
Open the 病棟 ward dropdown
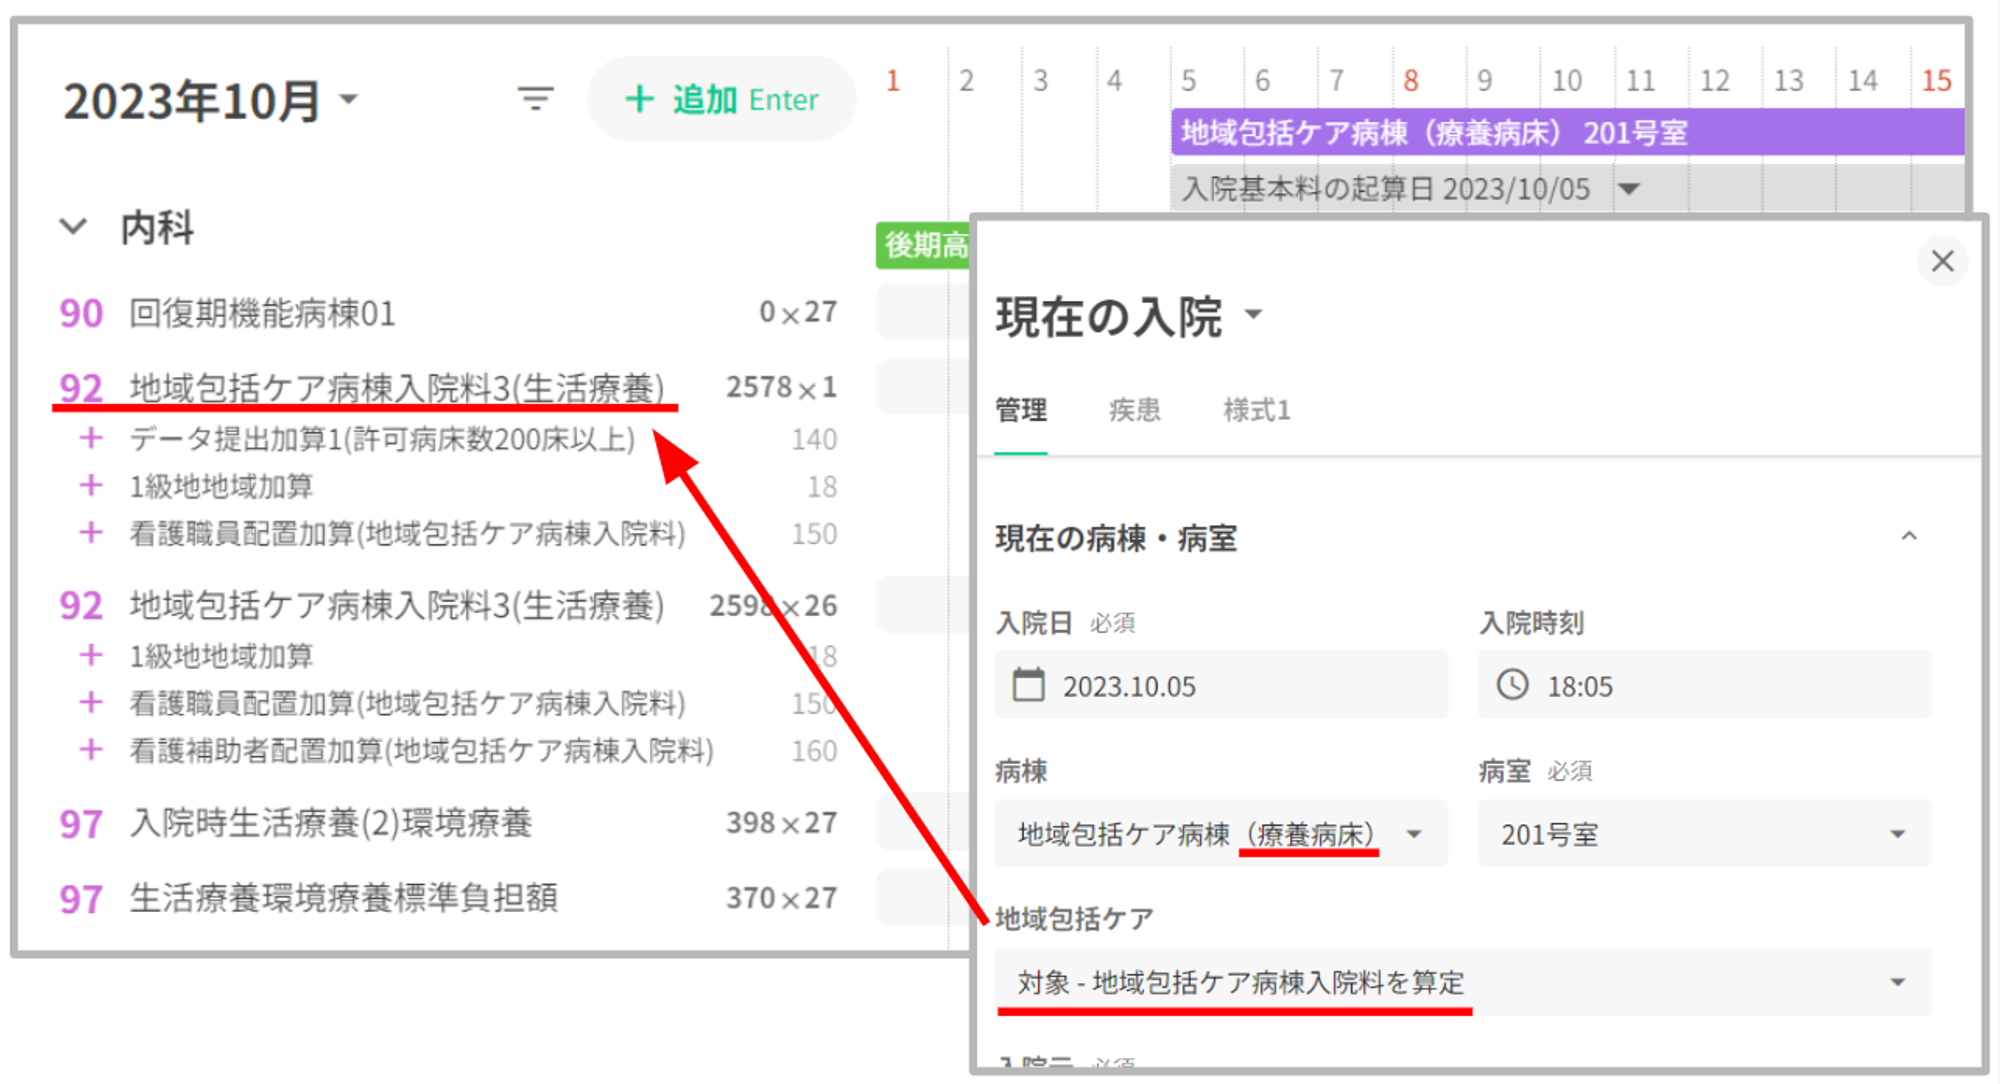click(x=1414, y=834)
